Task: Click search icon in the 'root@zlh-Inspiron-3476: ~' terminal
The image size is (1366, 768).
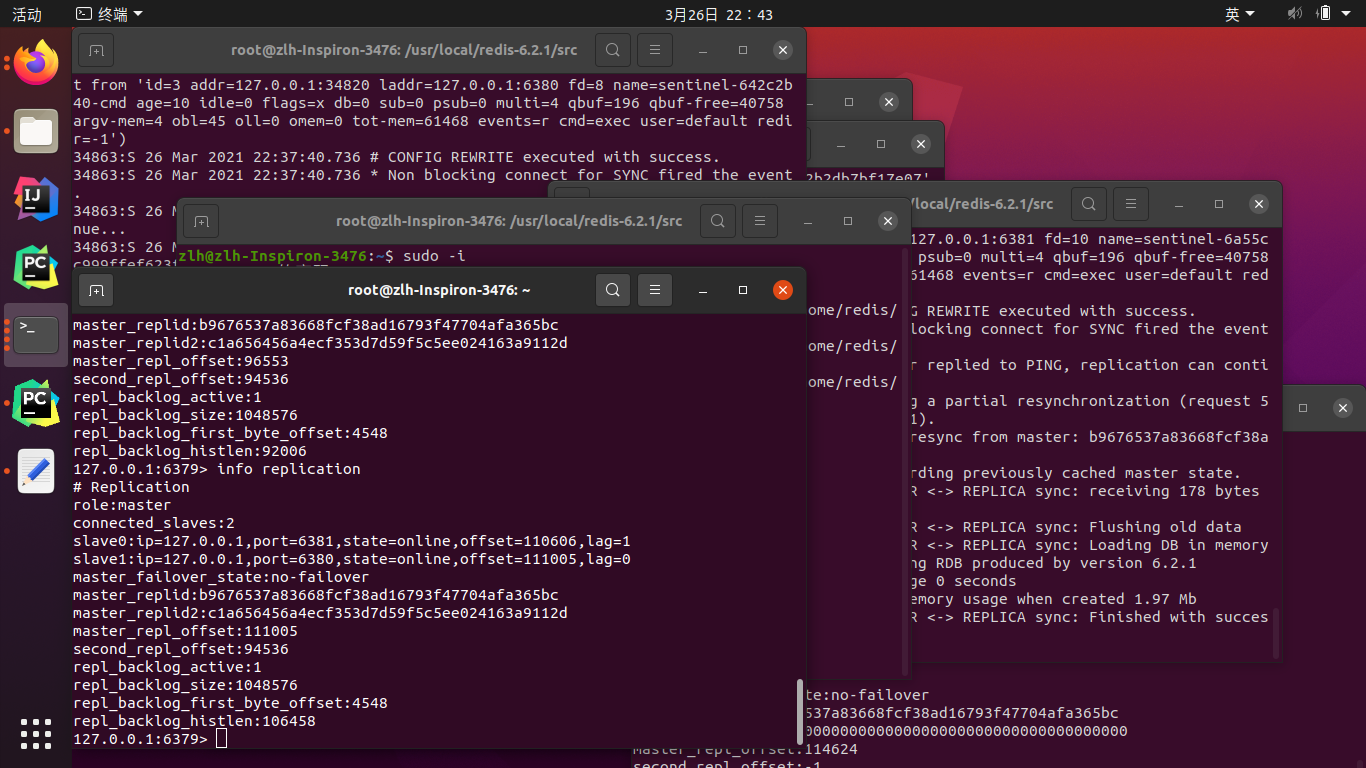Action: pyautogui.click(x=612, y=290)
